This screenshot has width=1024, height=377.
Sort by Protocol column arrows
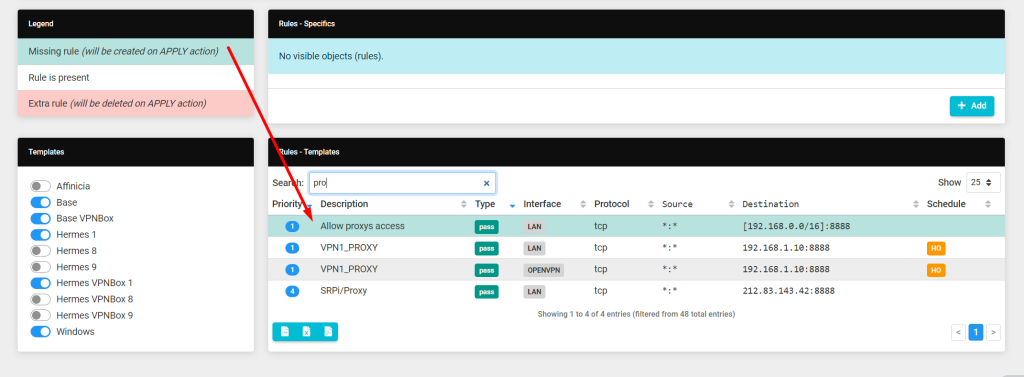(x=651, y=205)
